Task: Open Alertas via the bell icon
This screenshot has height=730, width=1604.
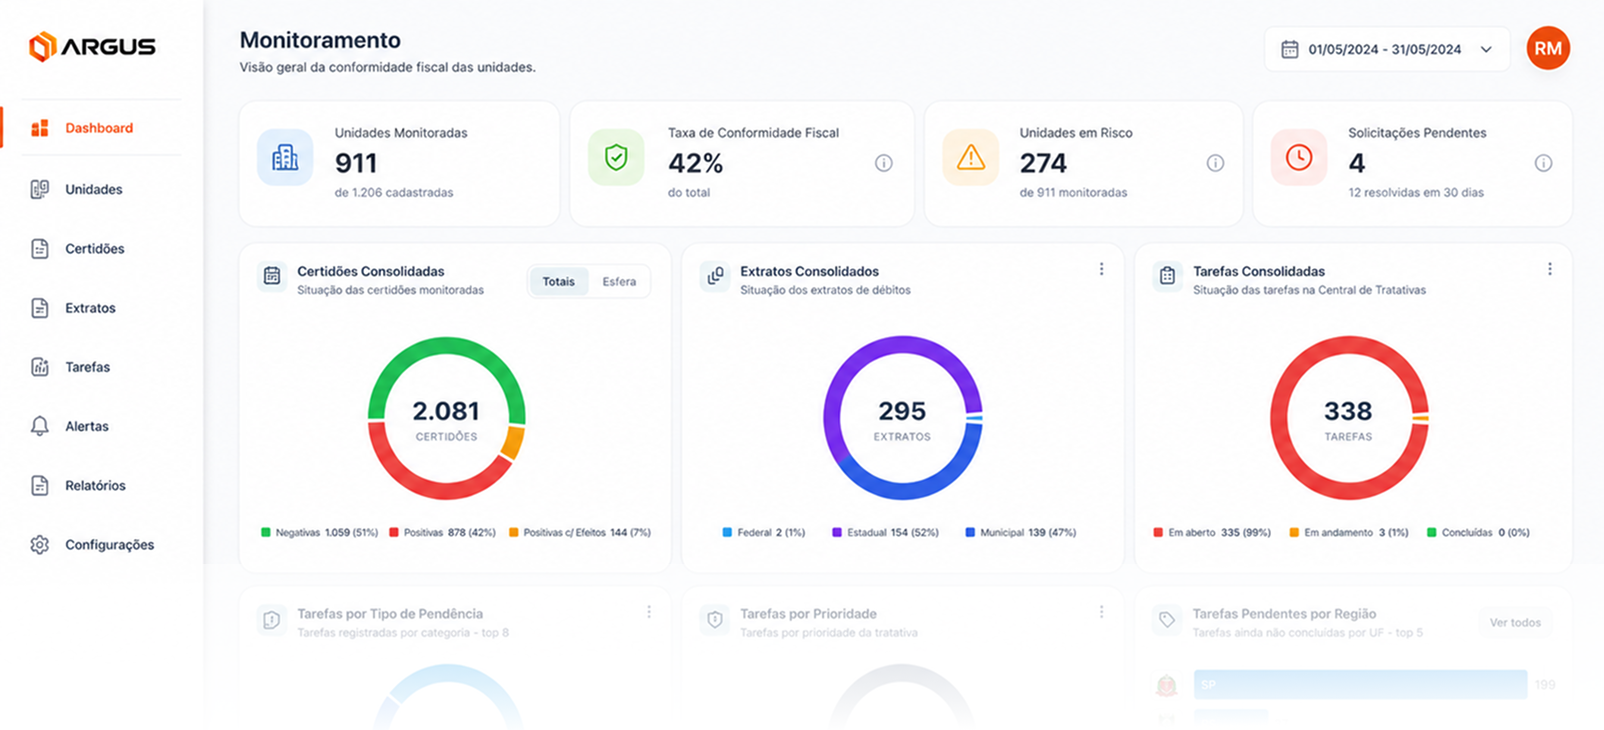Action: [x=40, y=426]
